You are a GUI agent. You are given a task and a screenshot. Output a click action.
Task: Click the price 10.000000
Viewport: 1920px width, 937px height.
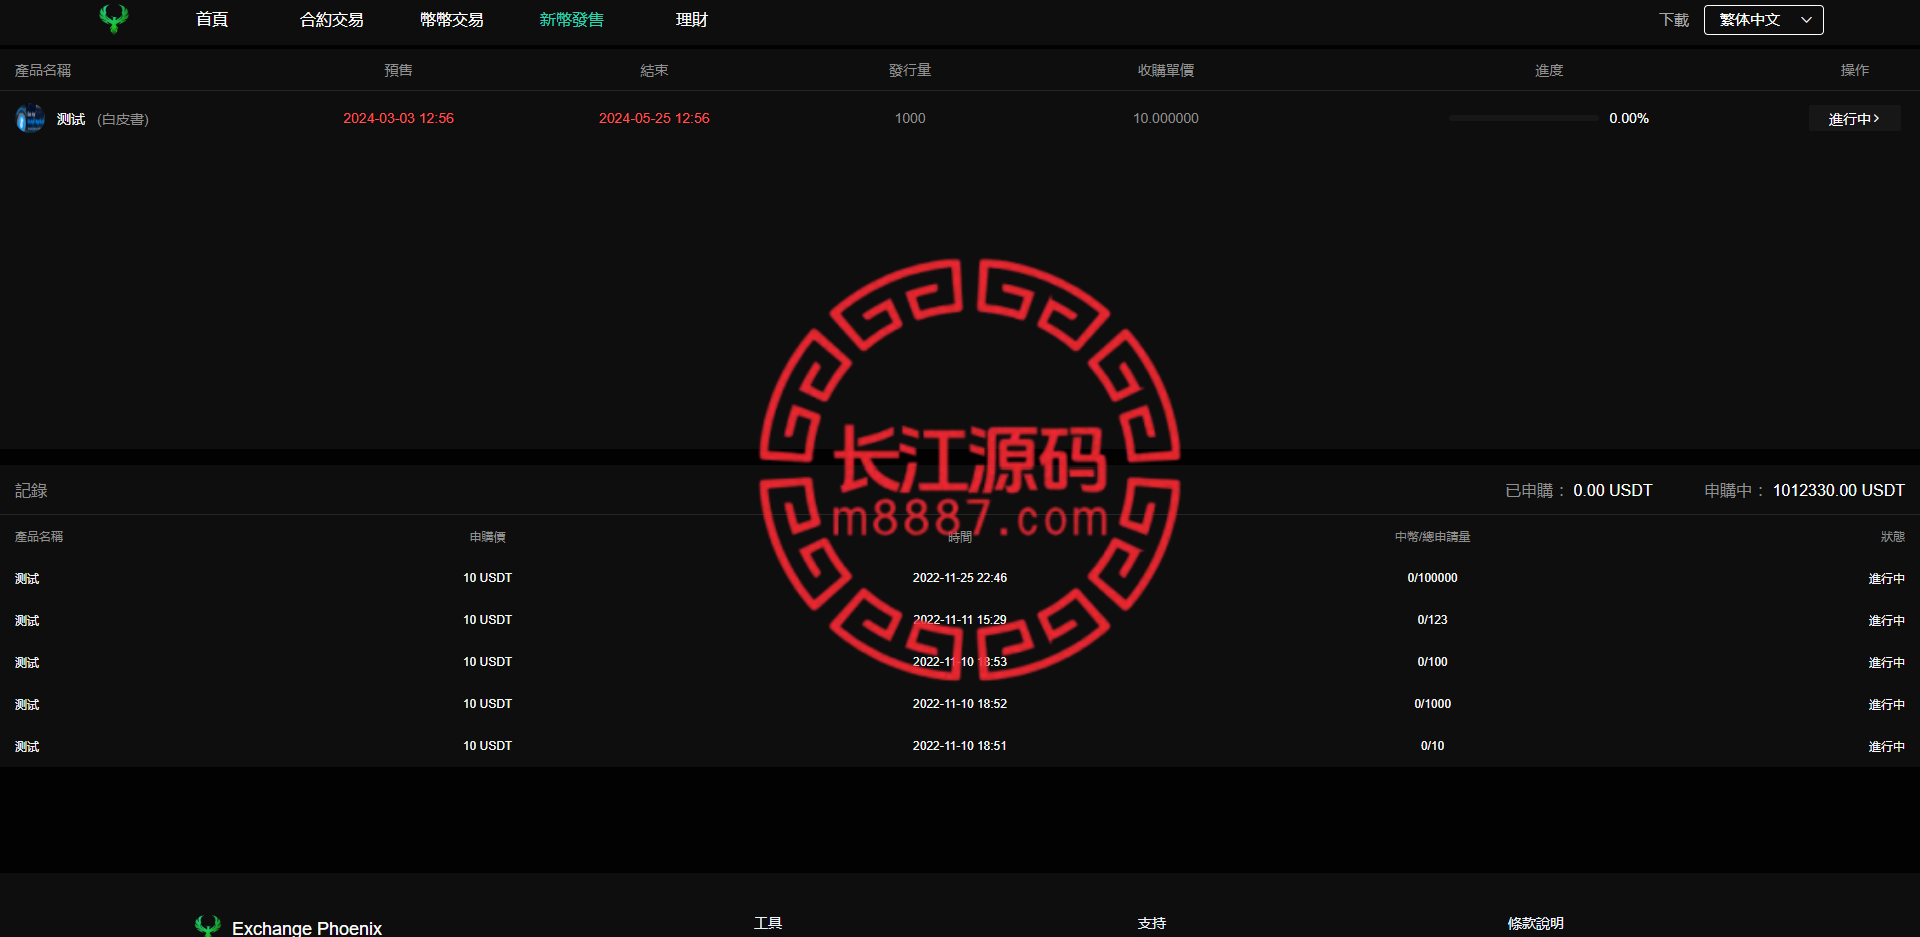1166,118
